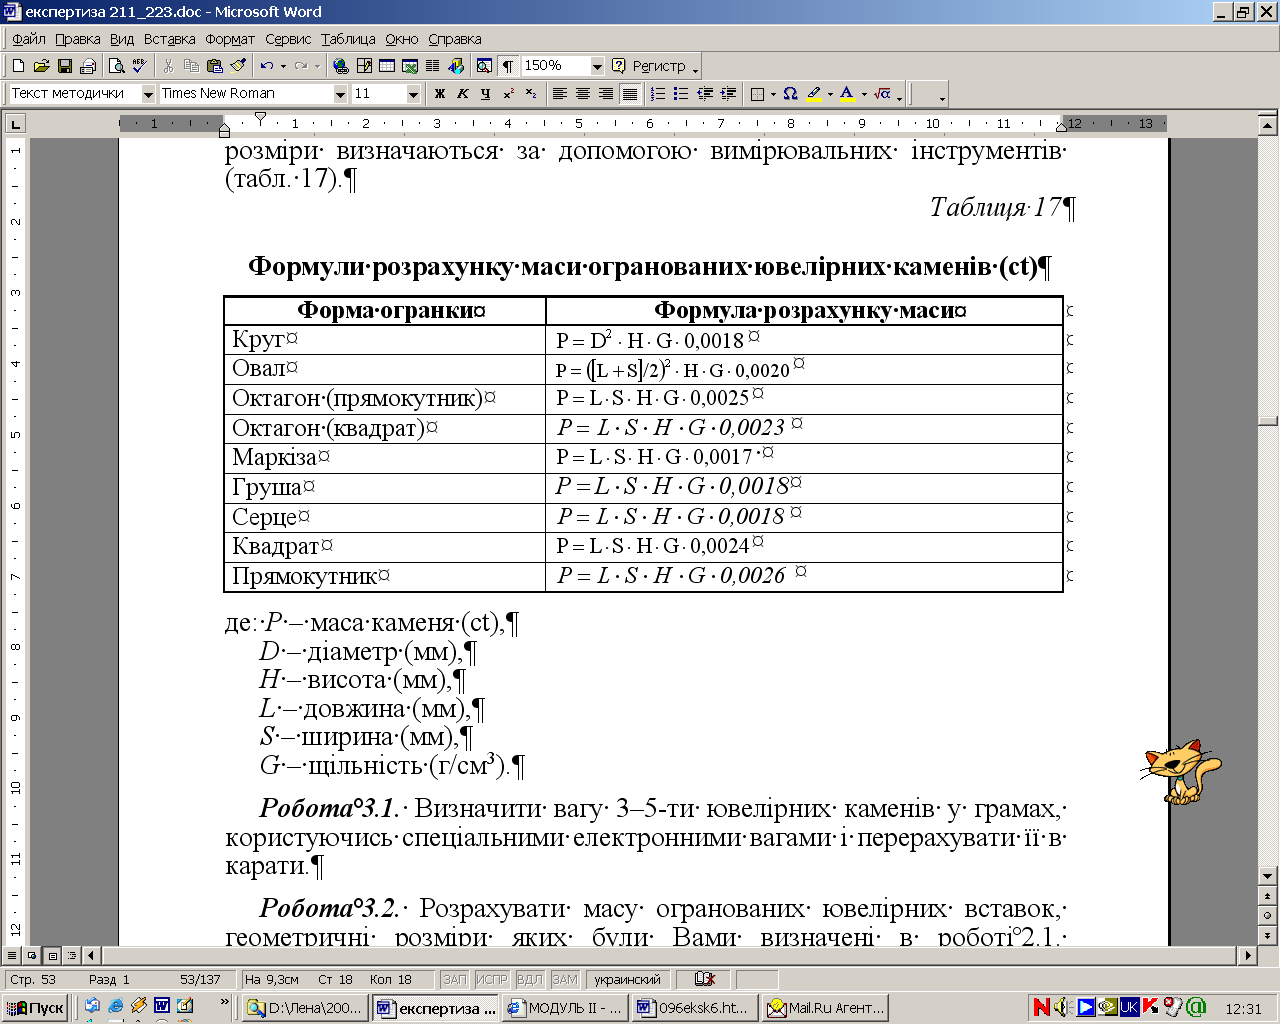This screenshot has width=1280, height=1024.
Task: Open the font color dropdown arrow
Action: [x=863, y=93]
